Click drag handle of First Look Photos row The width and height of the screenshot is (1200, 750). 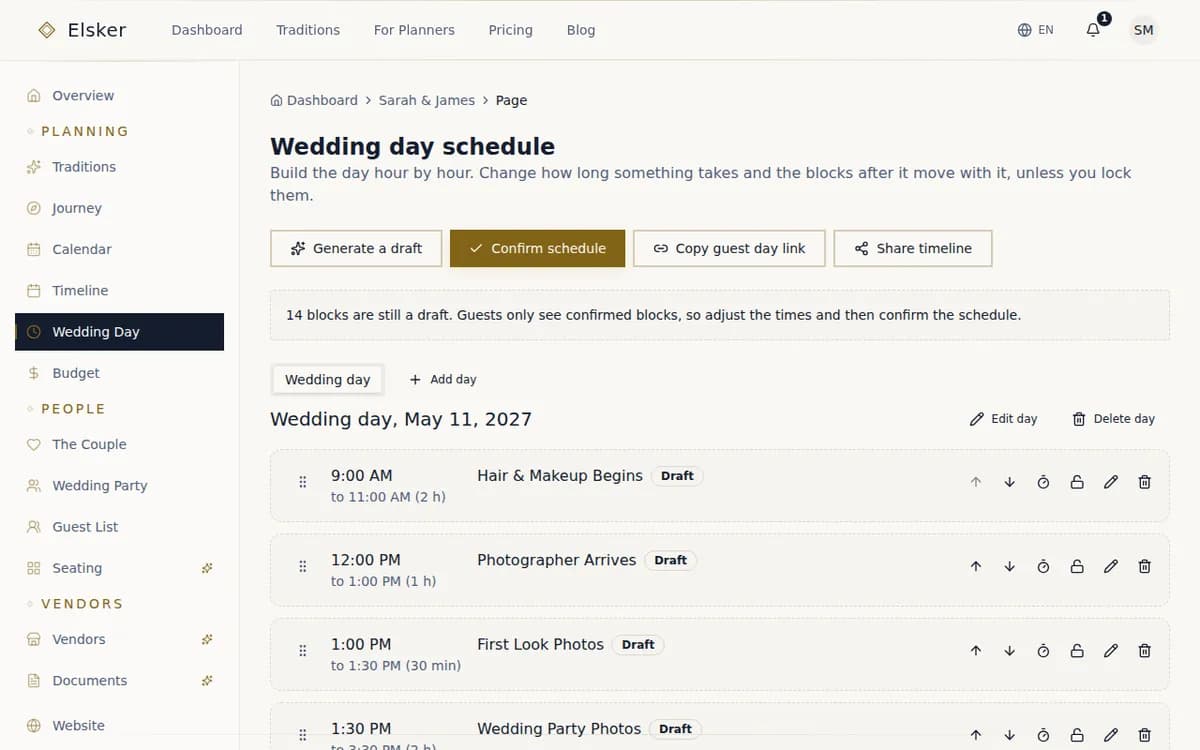click(x=302, y=650)
